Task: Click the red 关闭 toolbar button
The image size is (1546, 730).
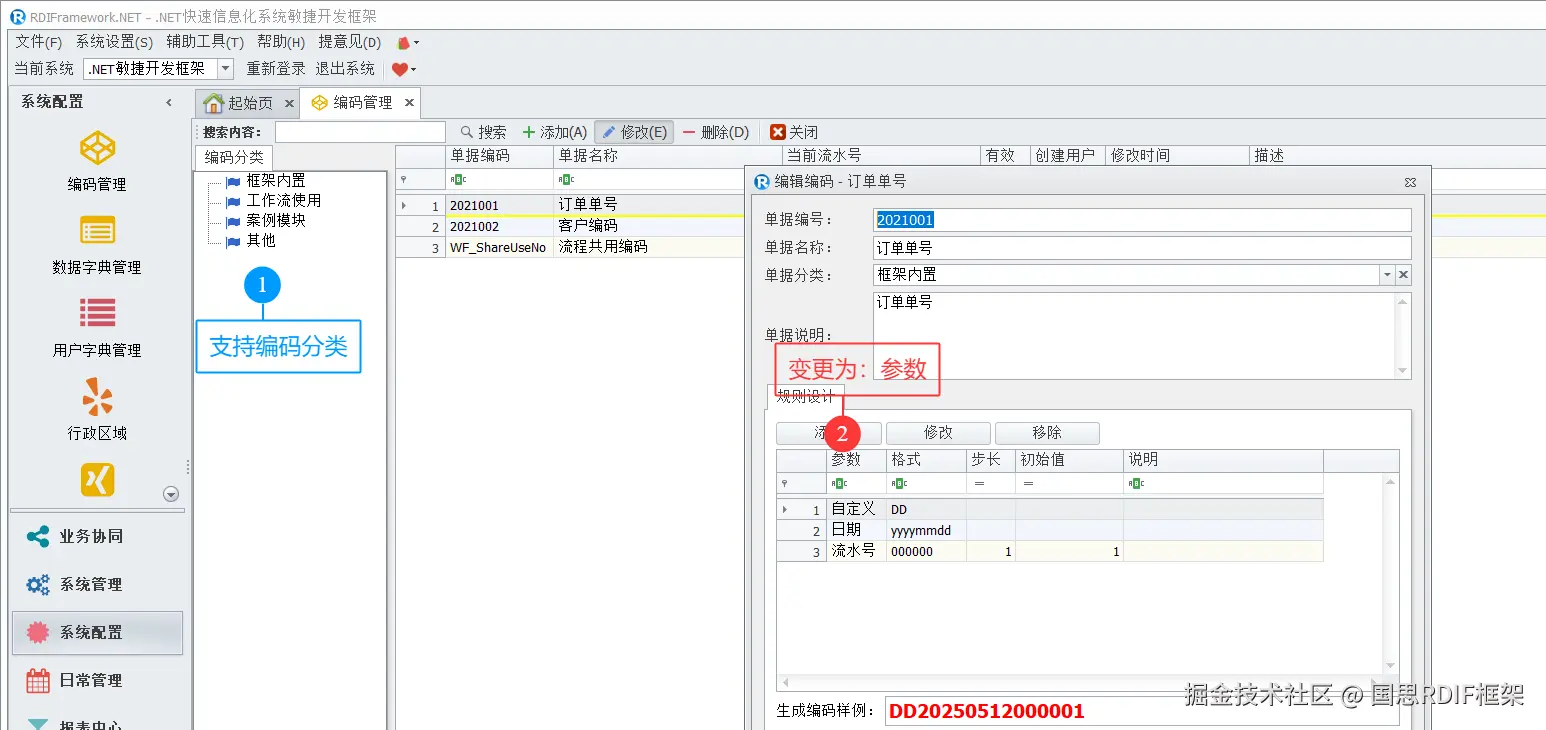Action: click(x=794, y=132)
